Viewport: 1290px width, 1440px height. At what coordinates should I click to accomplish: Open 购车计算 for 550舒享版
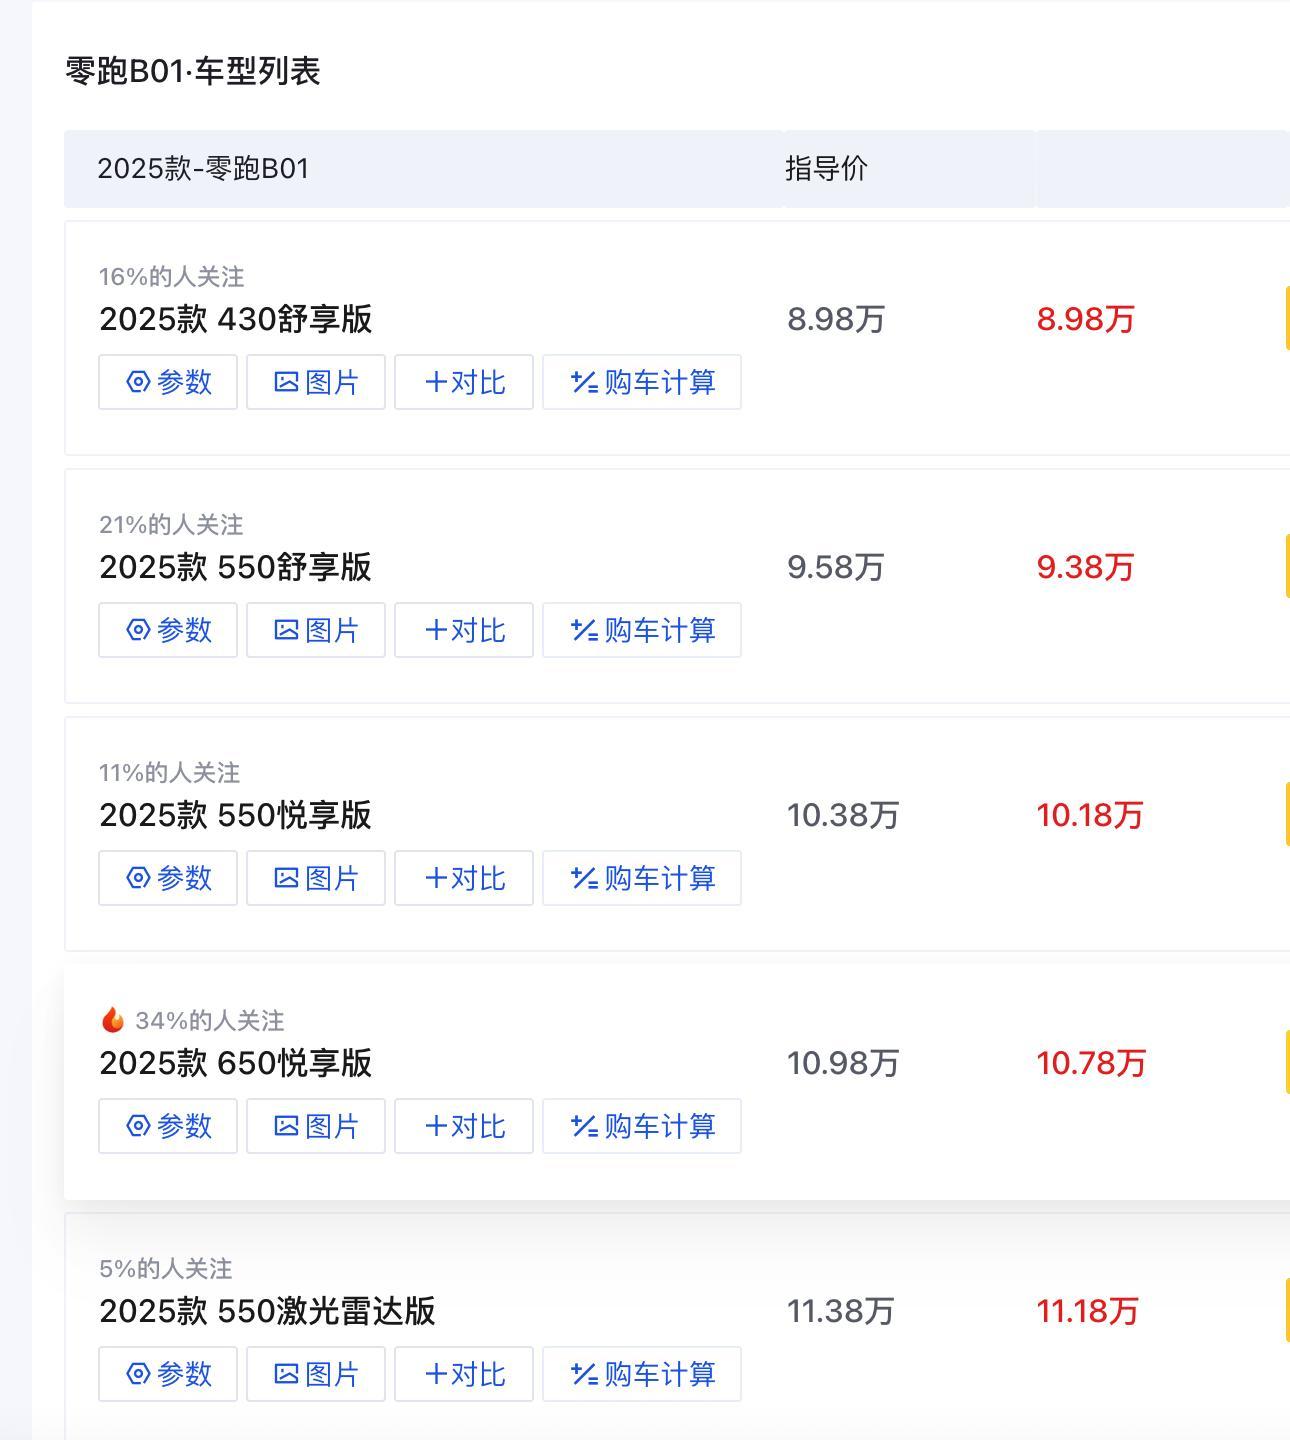tap(642, 630)
